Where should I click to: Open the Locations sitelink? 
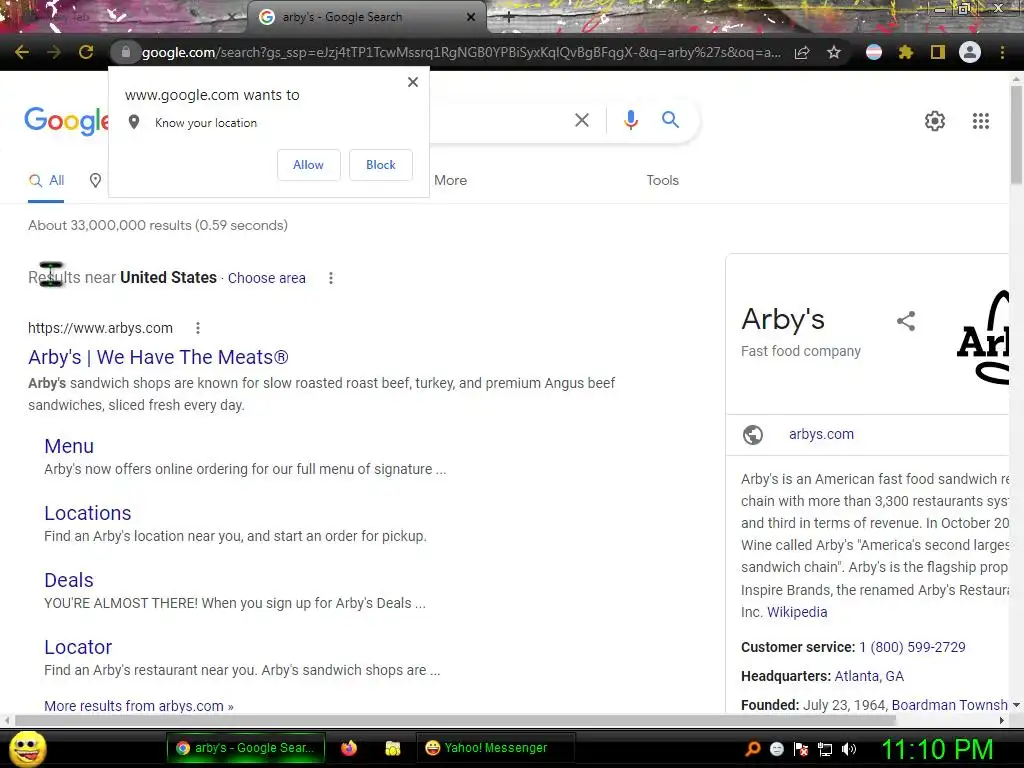click(88, 513)
